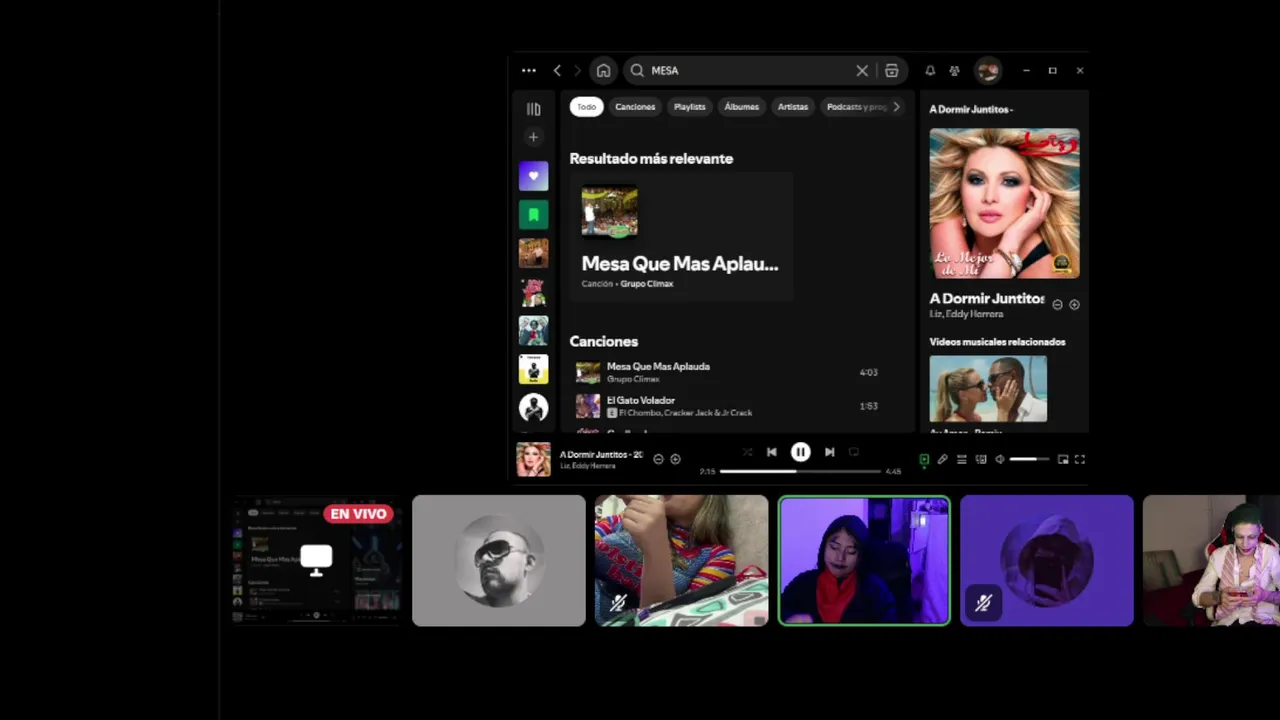Select the Artistas filter chip
The height and width of the screenshot is (720, 1280).
click(793, 107)
